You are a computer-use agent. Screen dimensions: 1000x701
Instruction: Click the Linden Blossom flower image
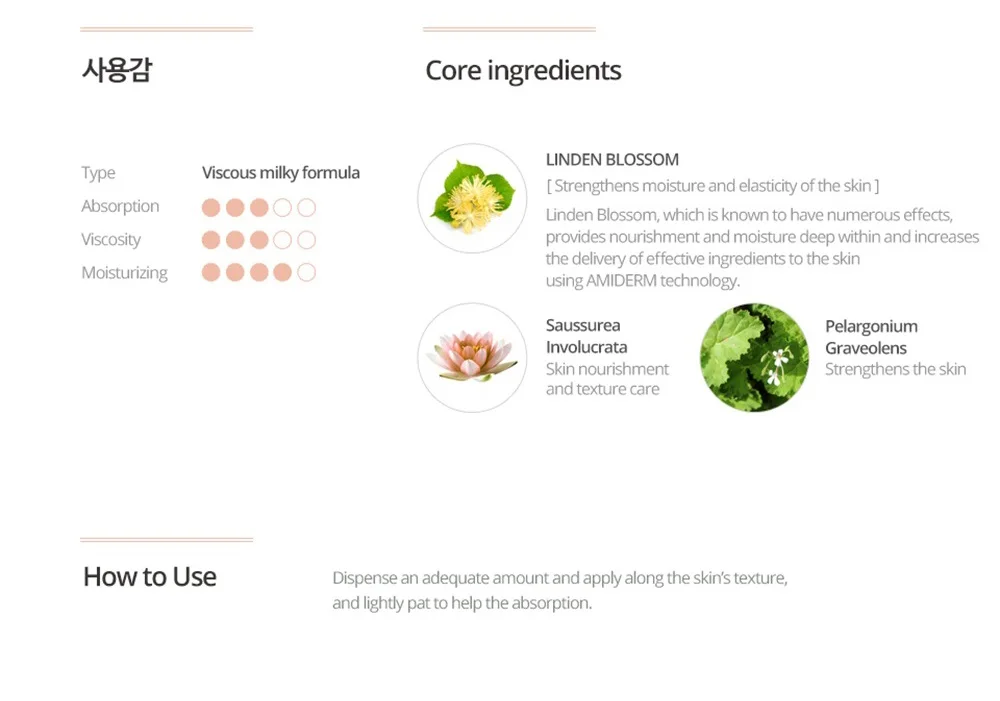472,197
